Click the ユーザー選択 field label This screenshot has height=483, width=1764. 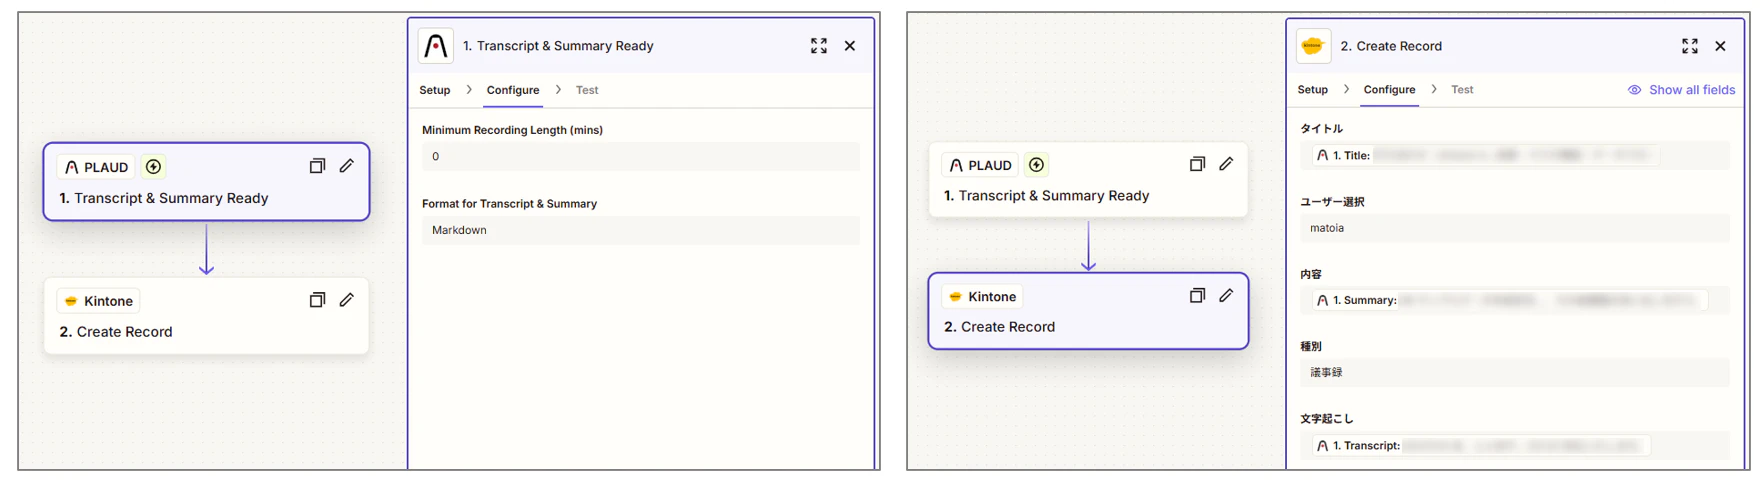1332,202
